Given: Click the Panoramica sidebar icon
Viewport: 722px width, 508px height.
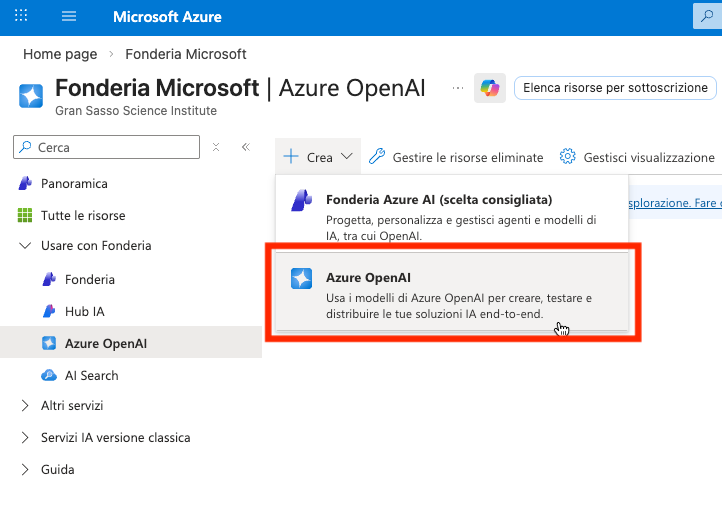Looking at the screenshot, I should [x=25, y=183].
